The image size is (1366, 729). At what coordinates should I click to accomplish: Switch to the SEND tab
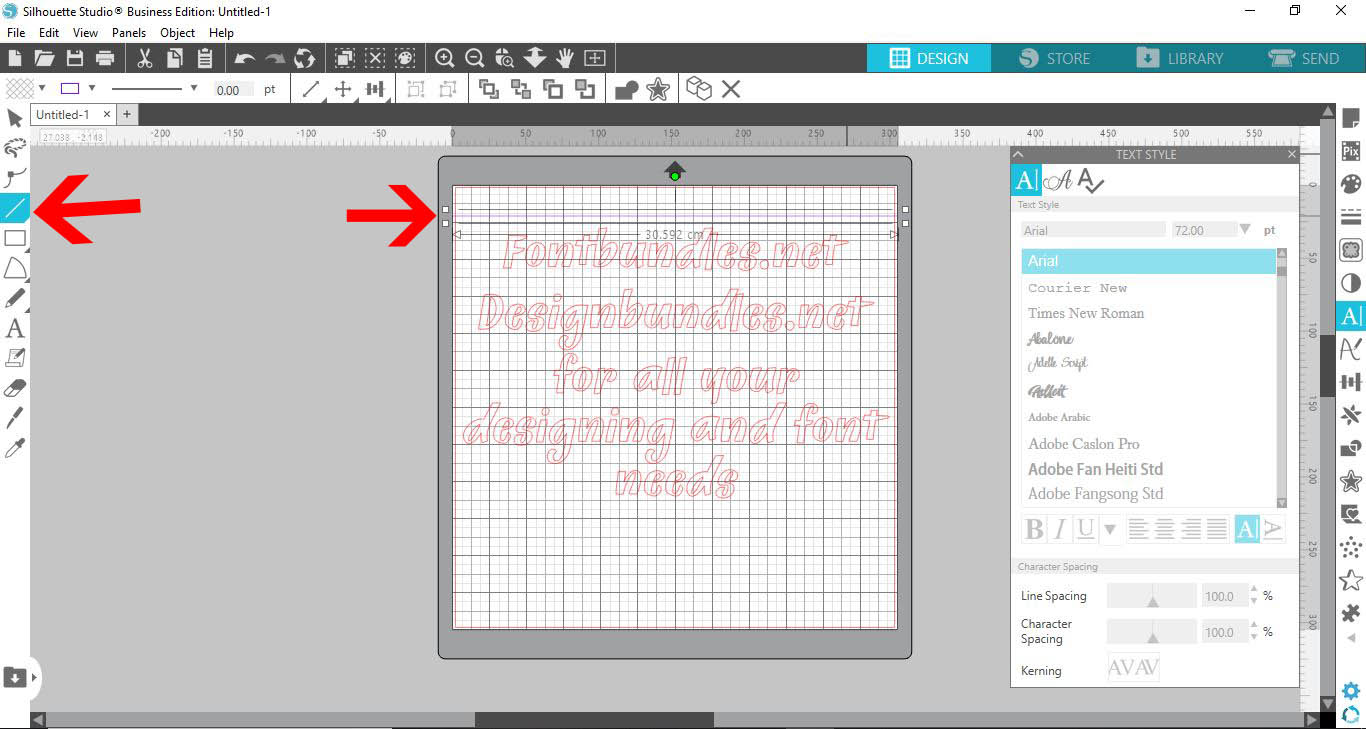pyautogui.click(x=1304, y=58)
